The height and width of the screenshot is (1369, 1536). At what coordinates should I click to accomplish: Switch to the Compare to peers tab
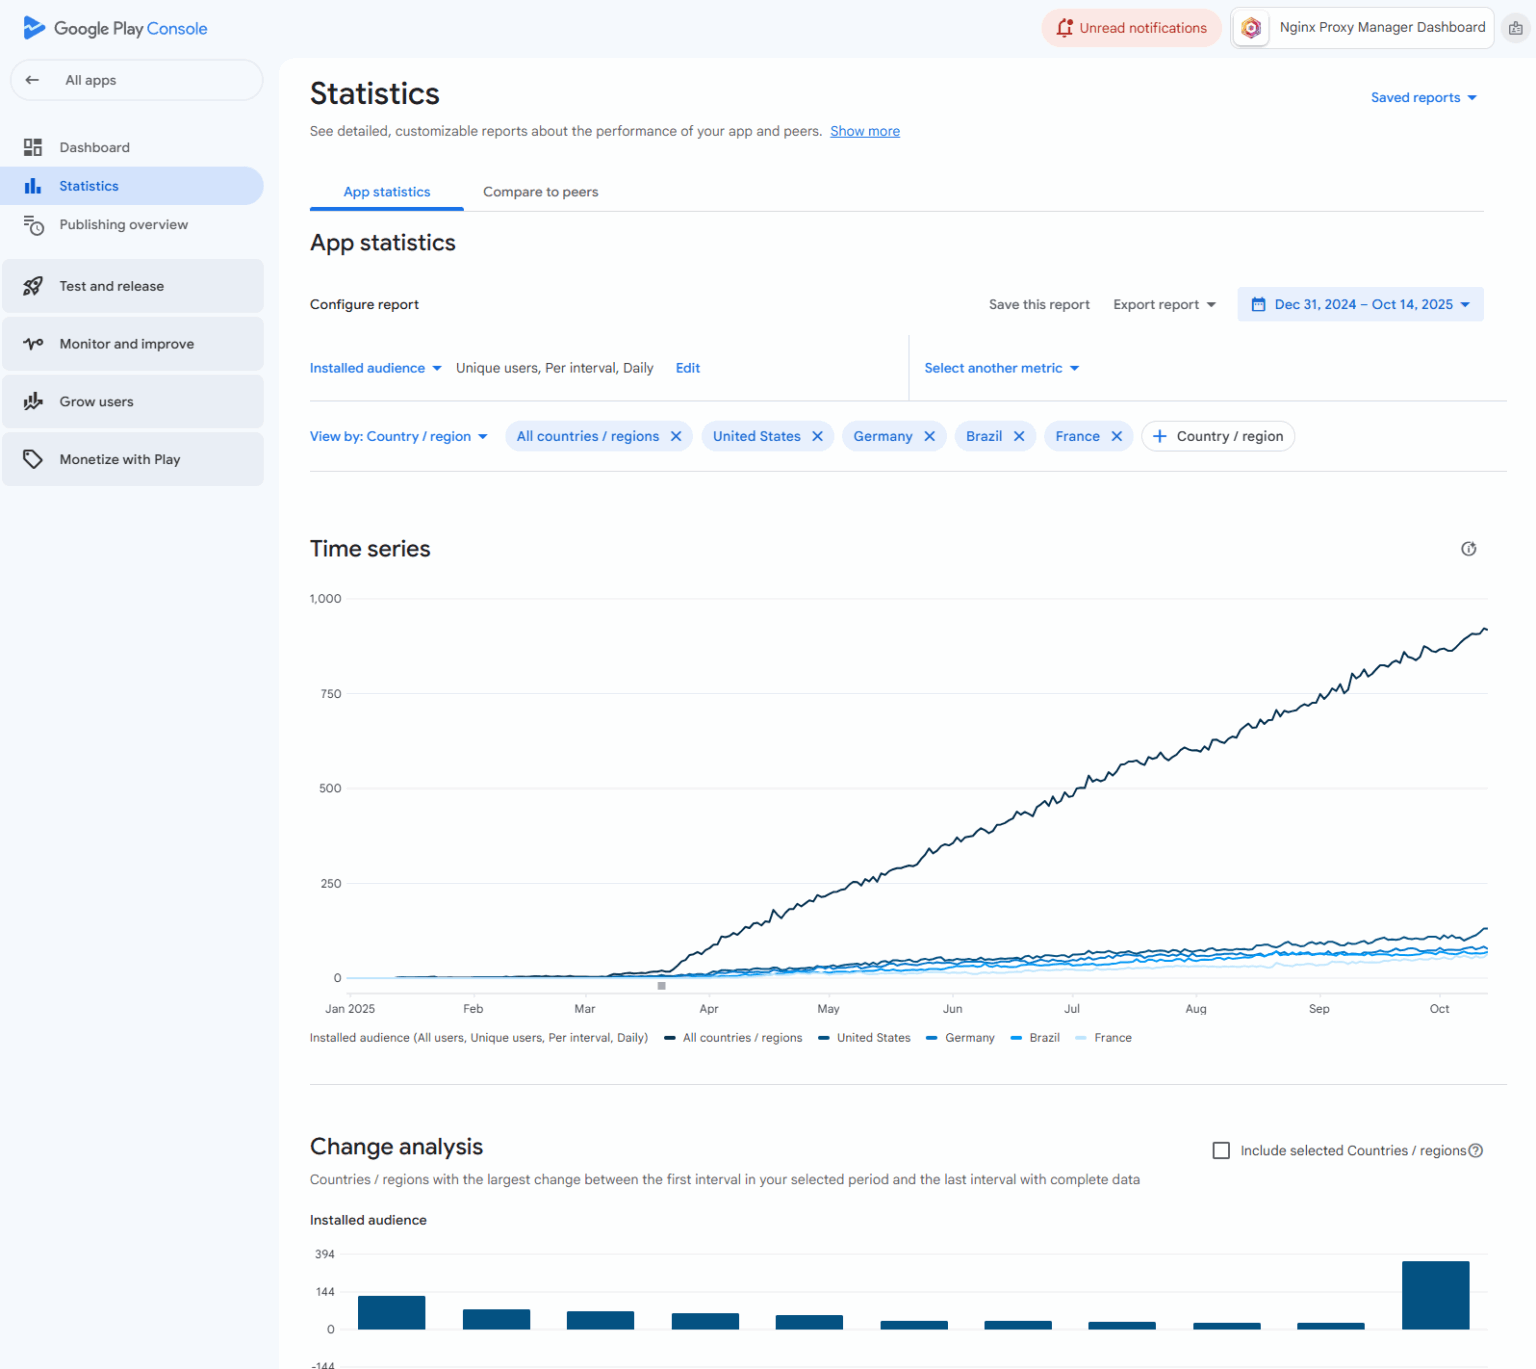(541, 192)
